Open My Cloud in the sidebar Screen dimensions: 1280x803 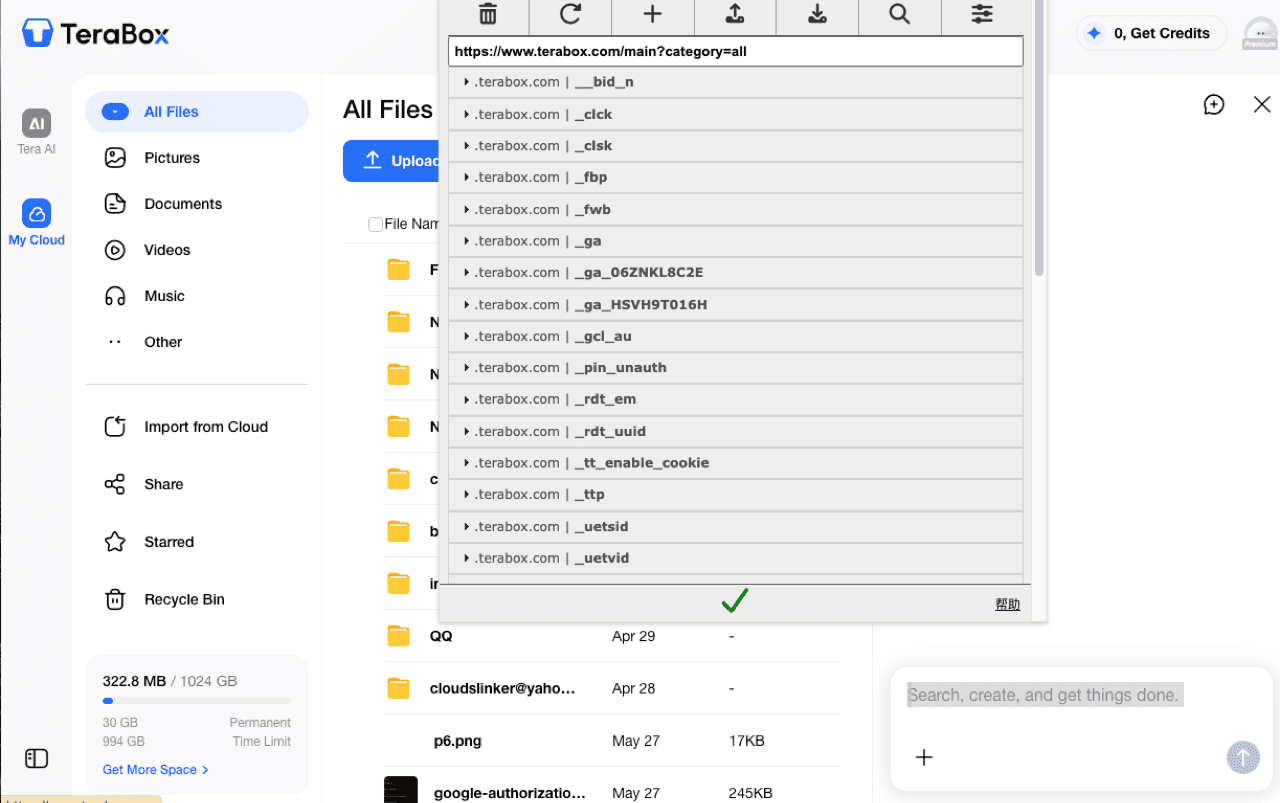tap(36, 222)
